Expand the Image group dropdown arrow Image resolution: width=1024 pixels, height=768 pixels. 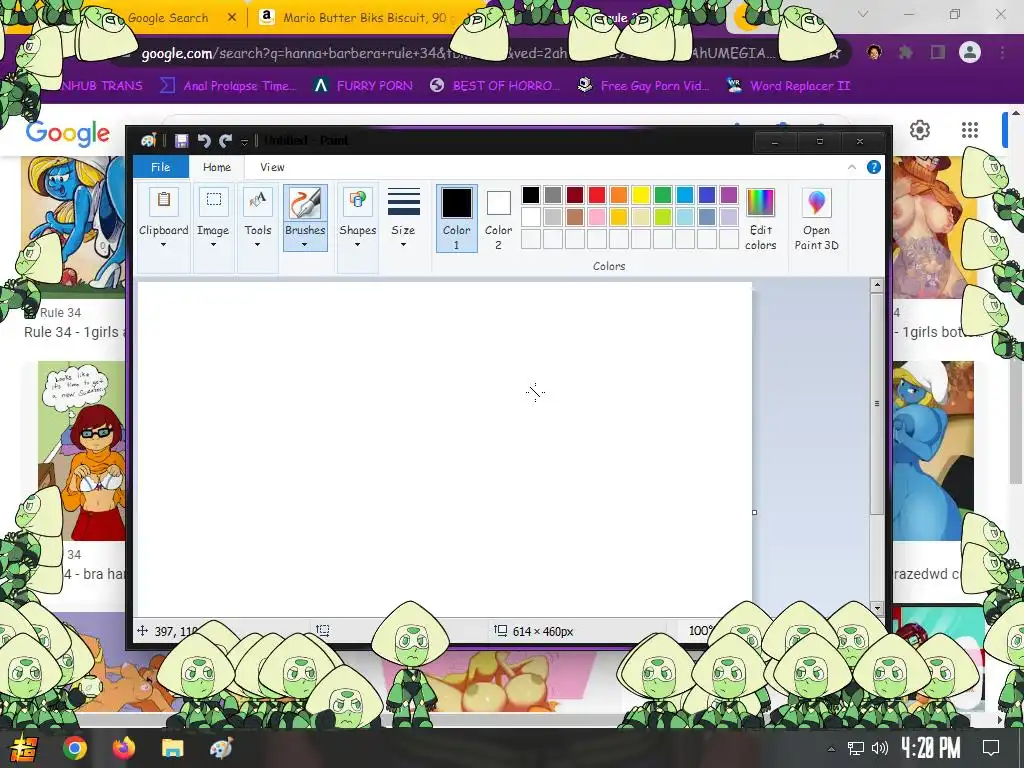click(x=214, y=245)
